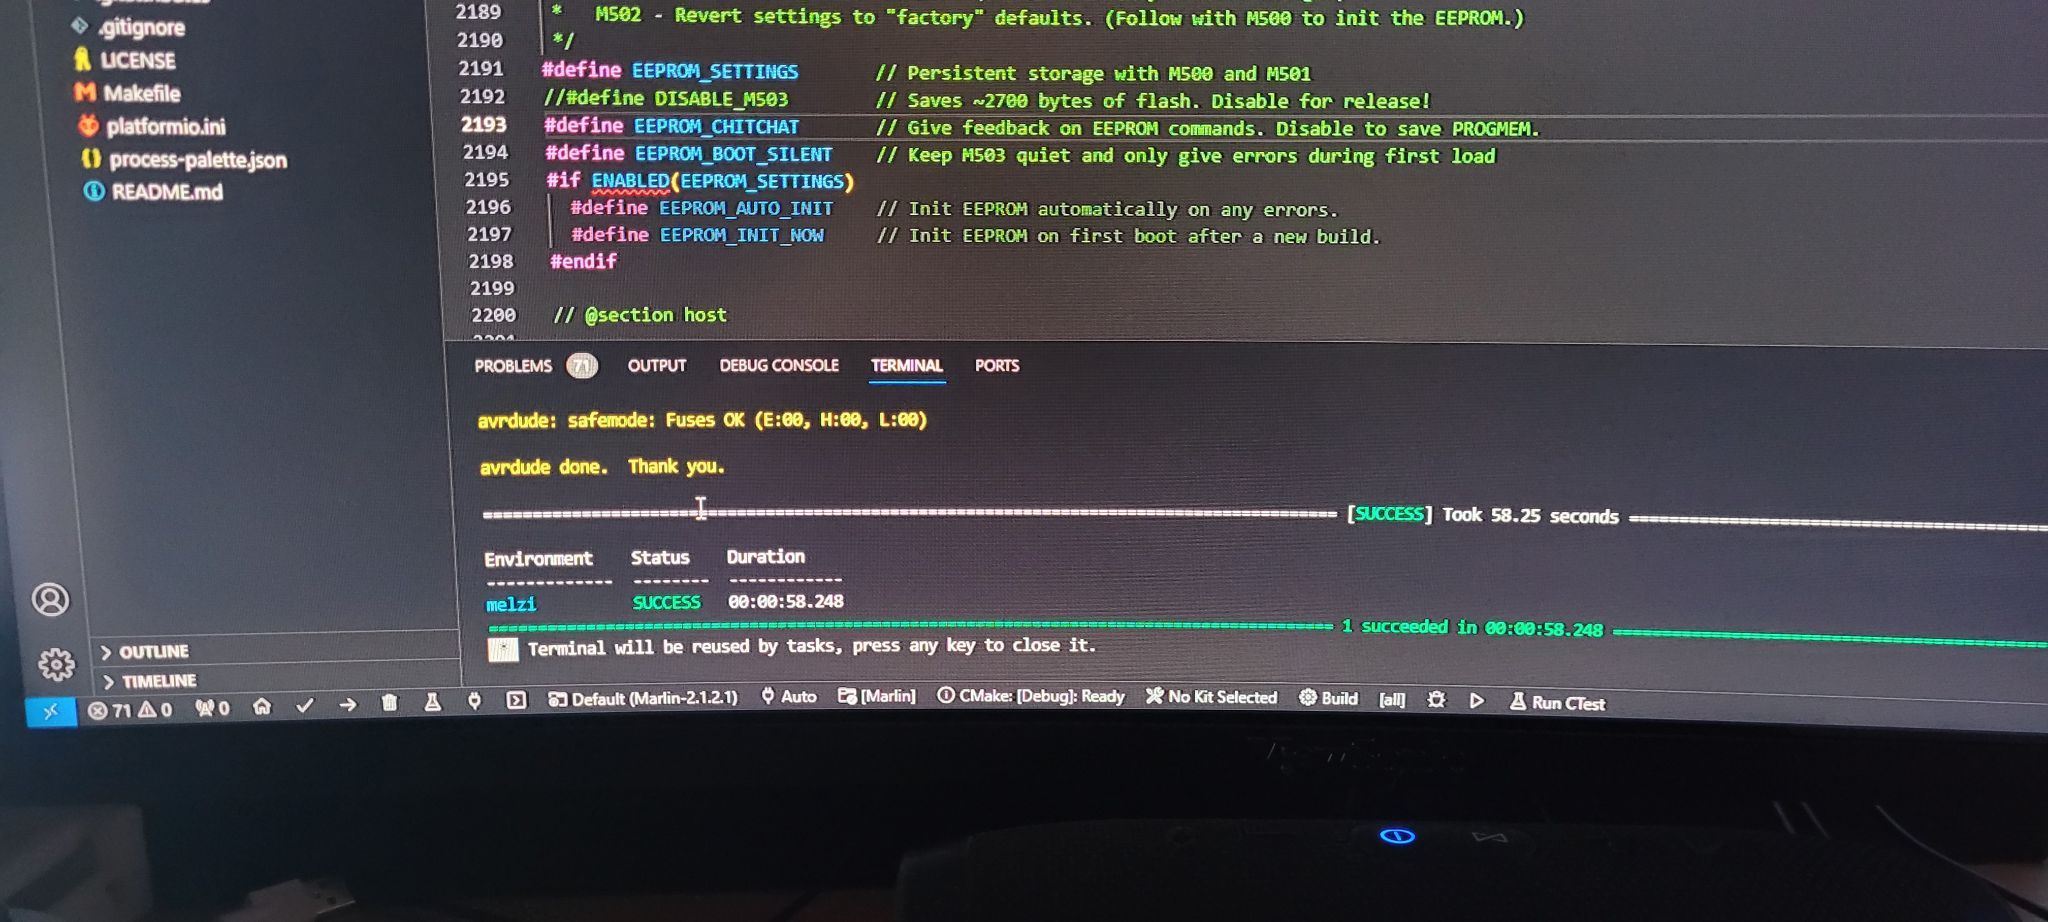Viewport: 2048px width, 922px height.
Task: Click the SUCCESS status under Status column
Action: [666, 602]
